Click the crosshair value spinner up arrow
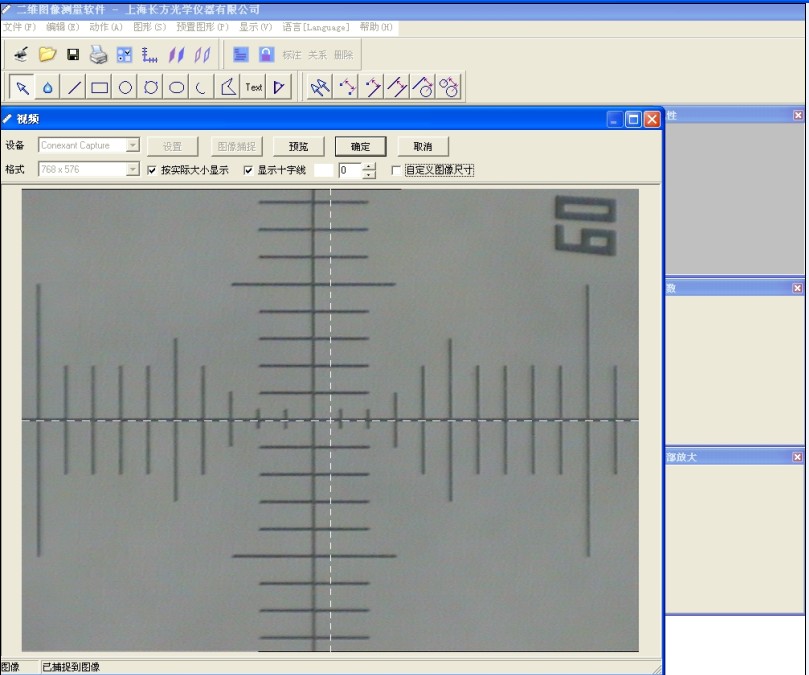This screenshot has width=809, height=675. [x=369, y=166]
